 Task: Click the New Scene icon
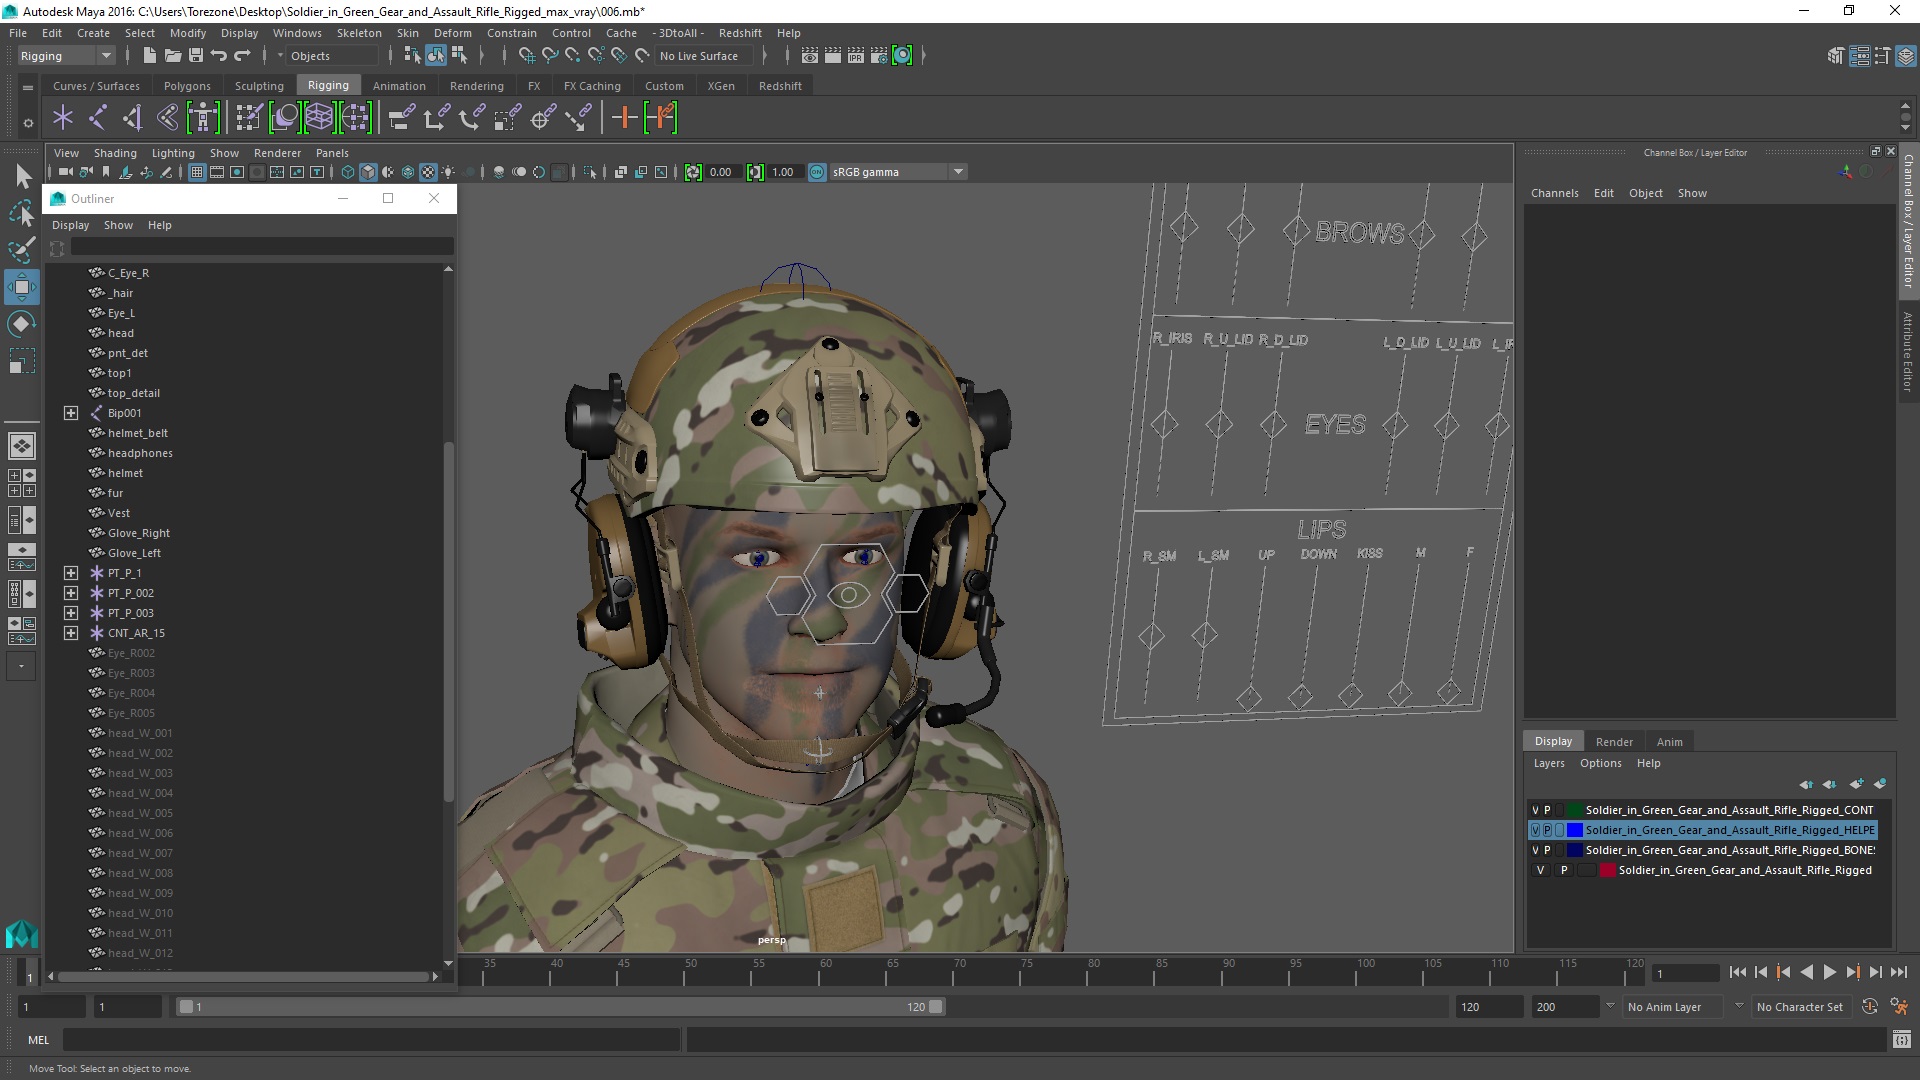pyautogui.click(x=150, y=56)
